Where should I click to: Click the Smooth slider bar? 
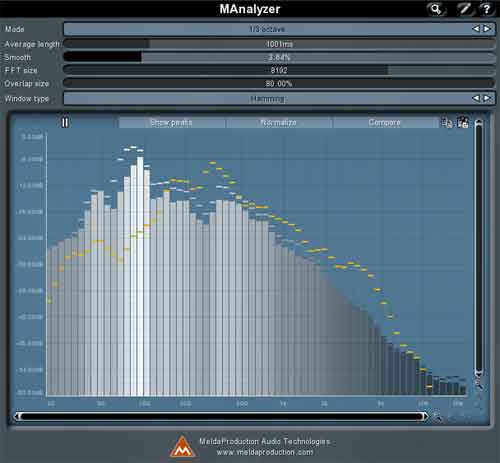click(279, 57)
